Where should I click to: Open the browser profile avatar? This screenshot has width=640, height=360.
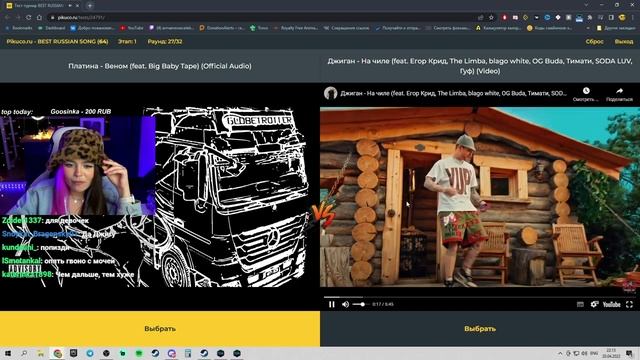click(622, 18)
